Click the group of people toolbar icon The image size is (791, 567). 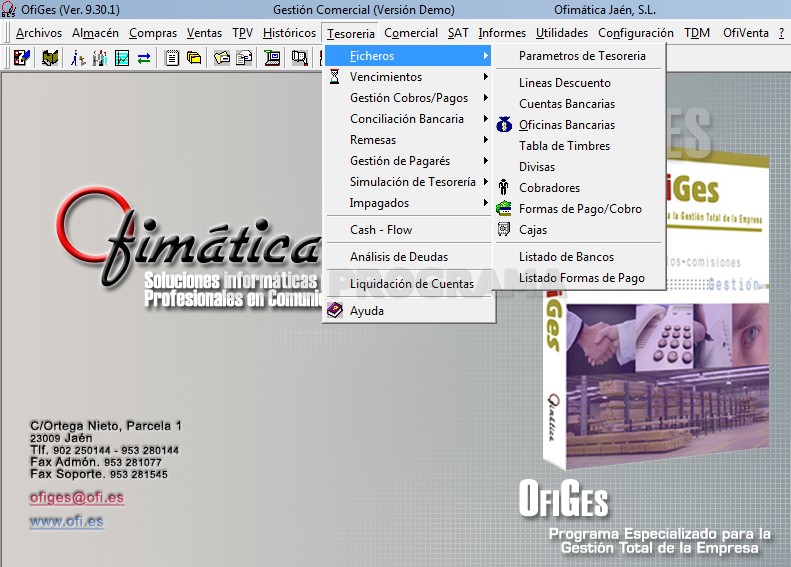click(100, 58)
